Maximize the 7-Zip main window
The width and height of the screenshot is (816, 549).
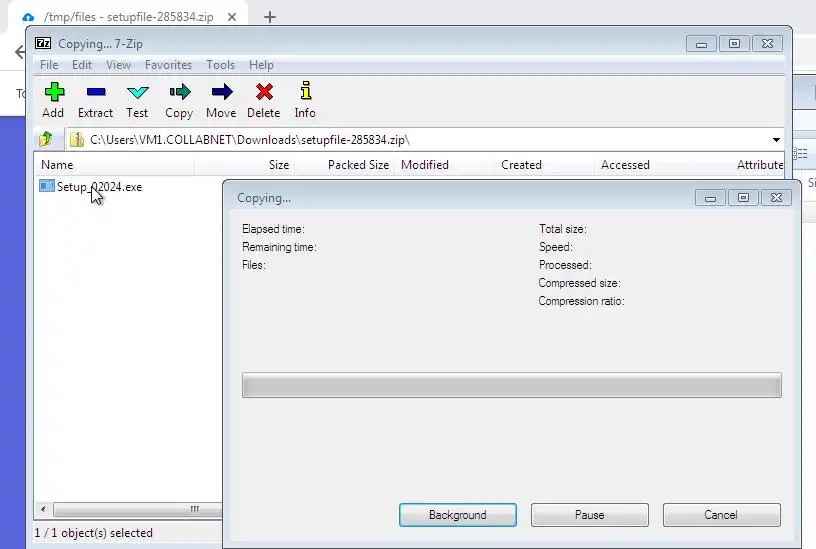tap(734, 44)
